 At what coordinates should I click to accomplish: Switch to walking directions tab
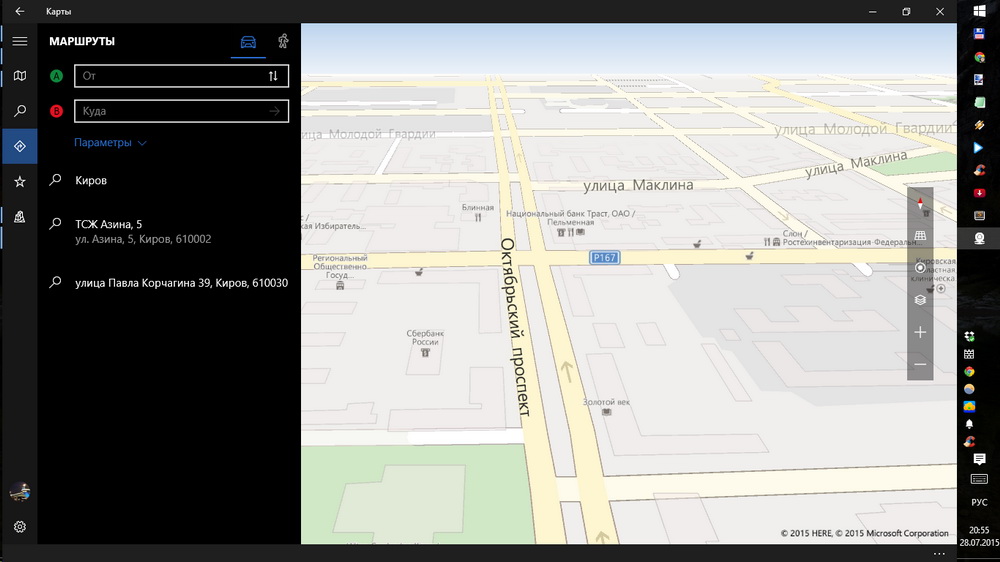coord(283,41)
